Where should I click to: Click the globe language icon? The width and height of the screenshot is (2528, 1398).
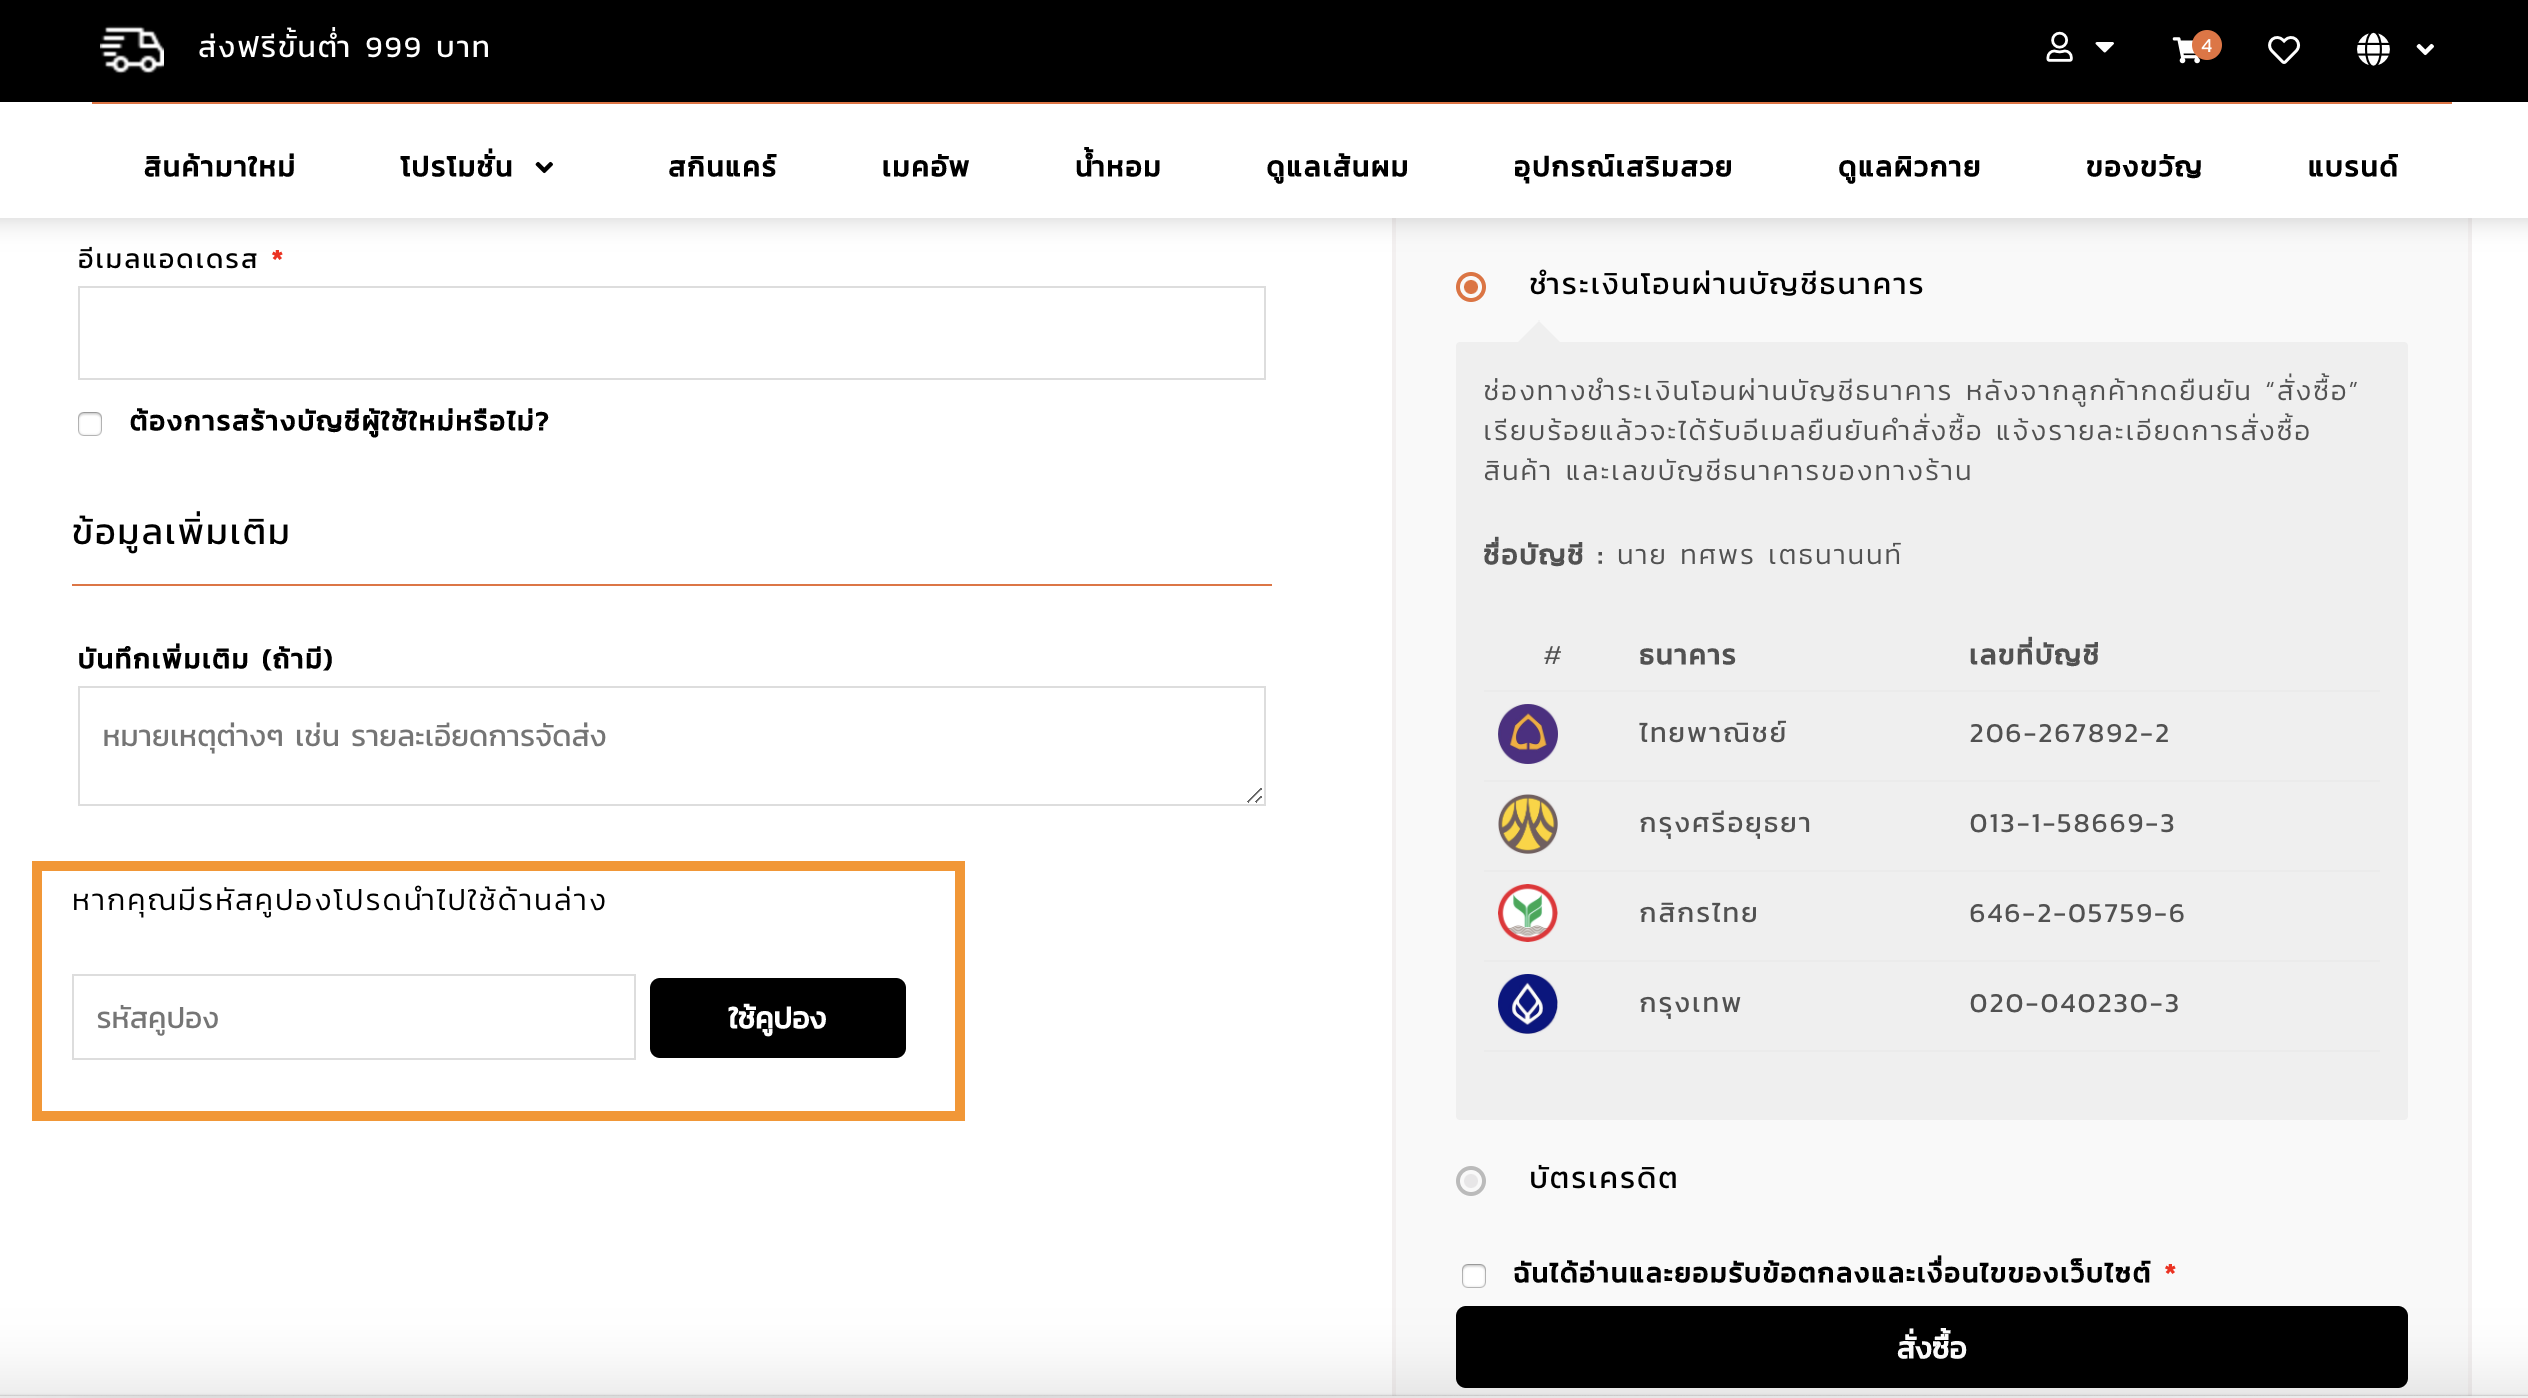tap(2372, 49)
